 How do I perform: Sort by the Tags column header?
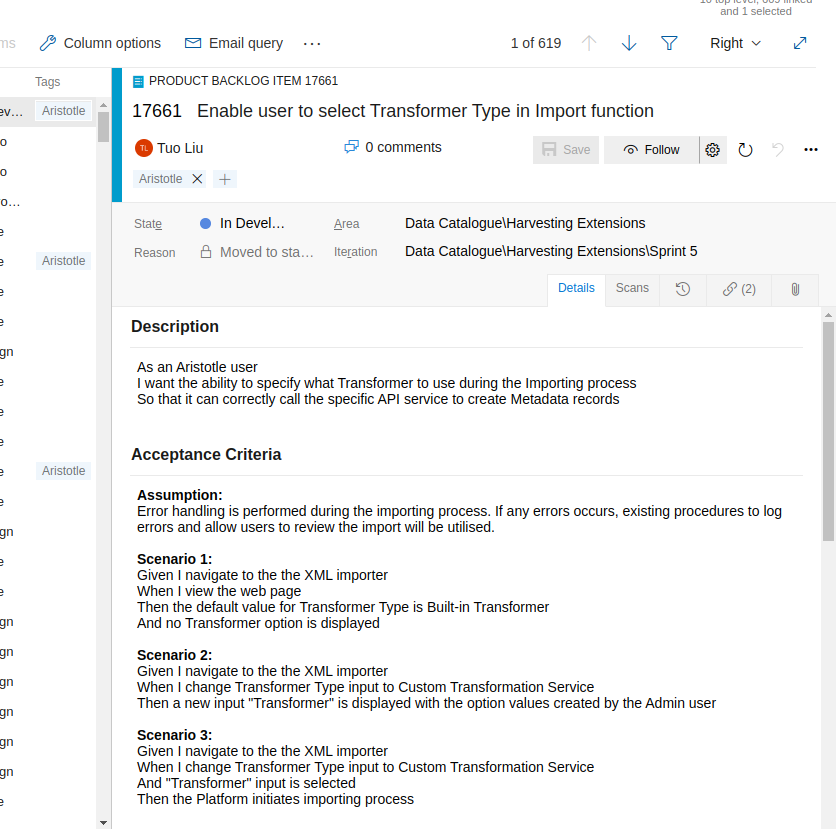tap(47, 82)
